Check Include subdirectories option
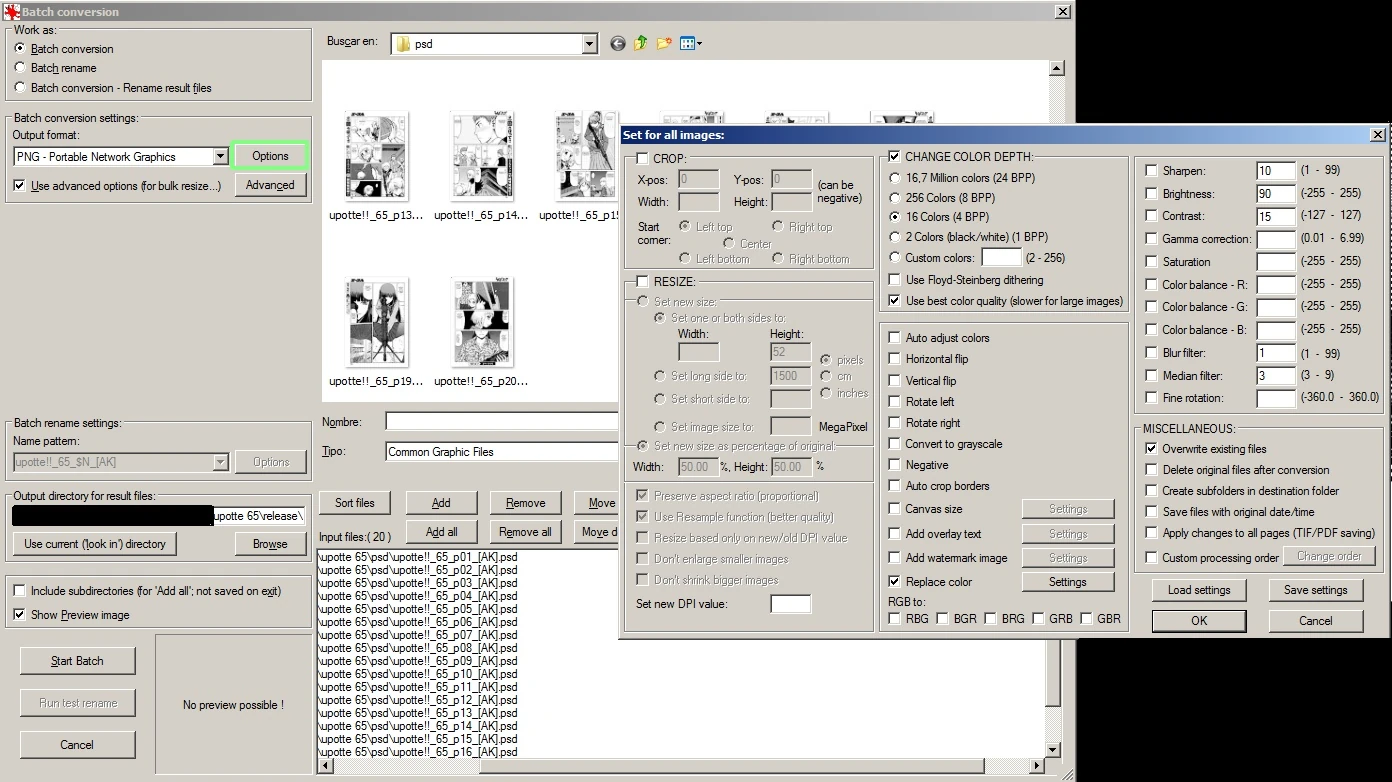The height and width of the screenshot is (782, 1392). coord(20,591)
